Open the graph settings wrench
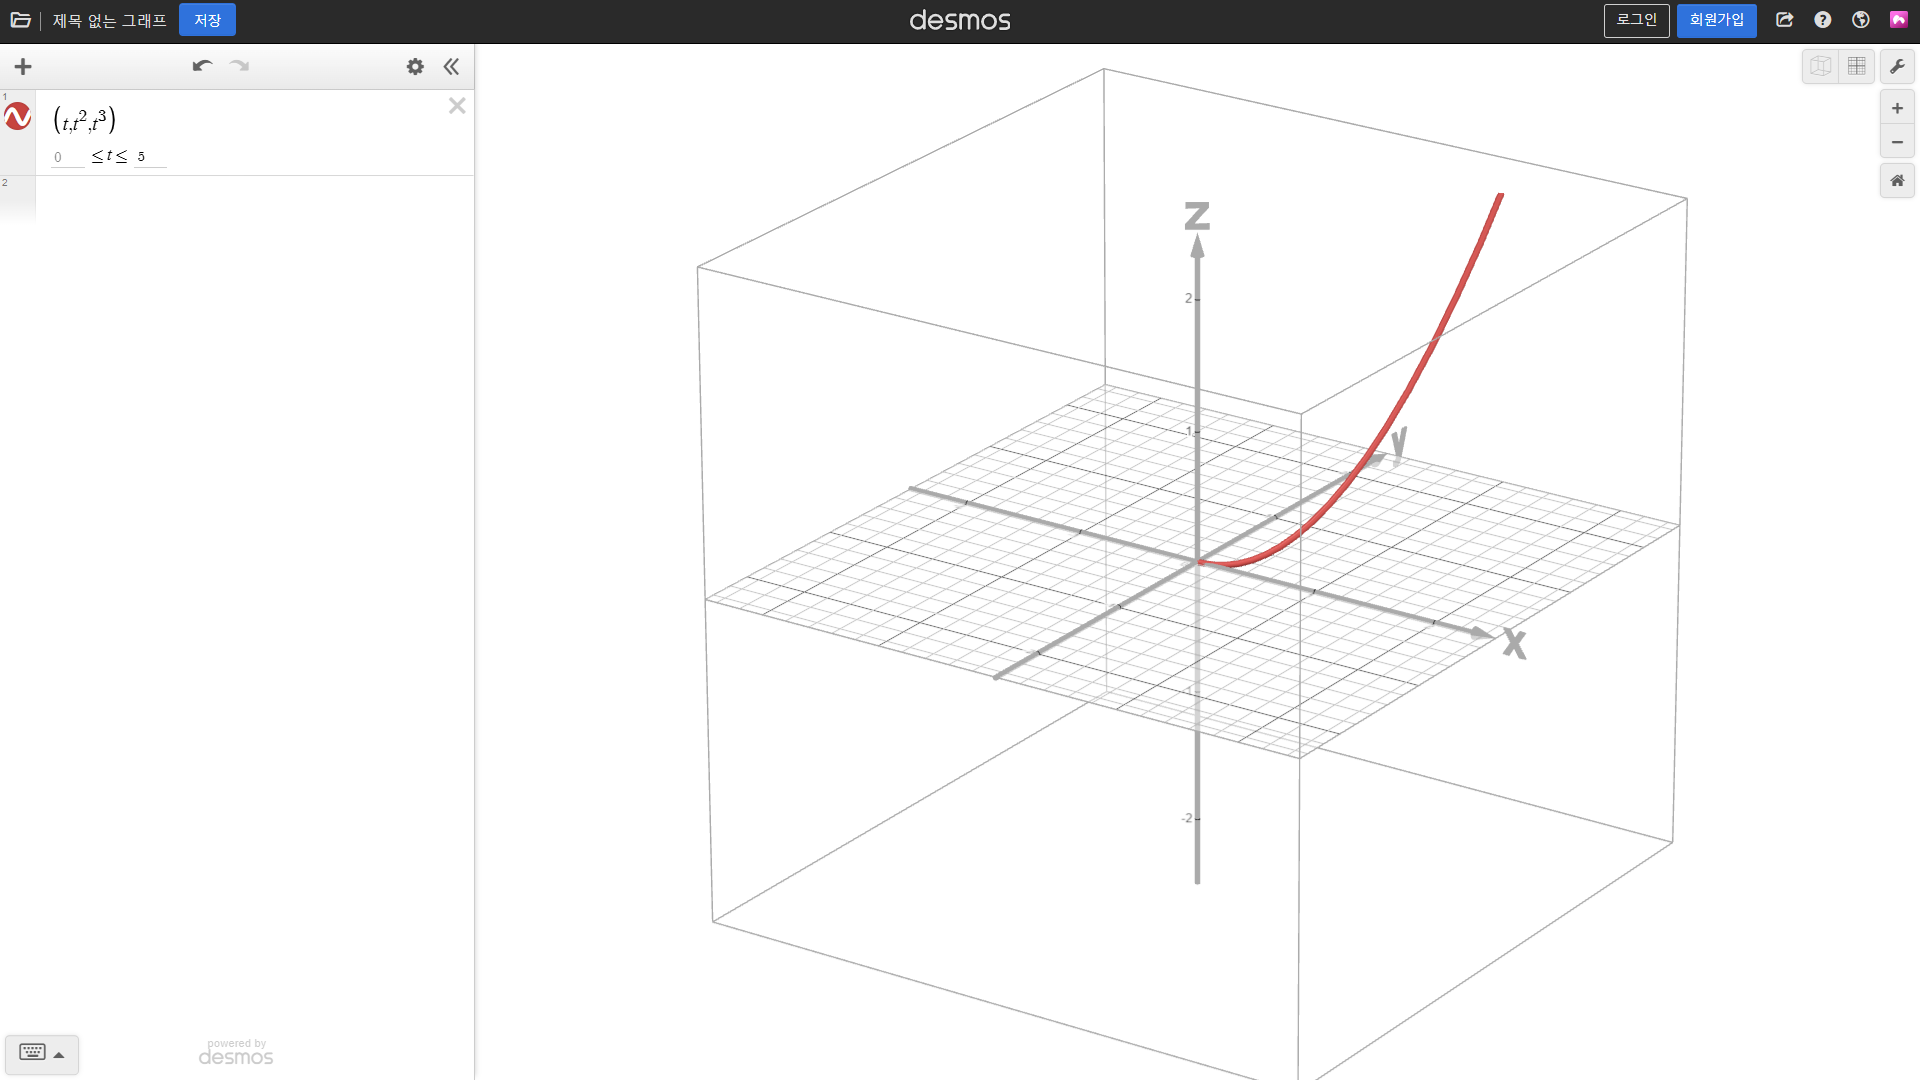Screen dimensions: 1920x1080 pyautogui.click(x=1897, y=67)
